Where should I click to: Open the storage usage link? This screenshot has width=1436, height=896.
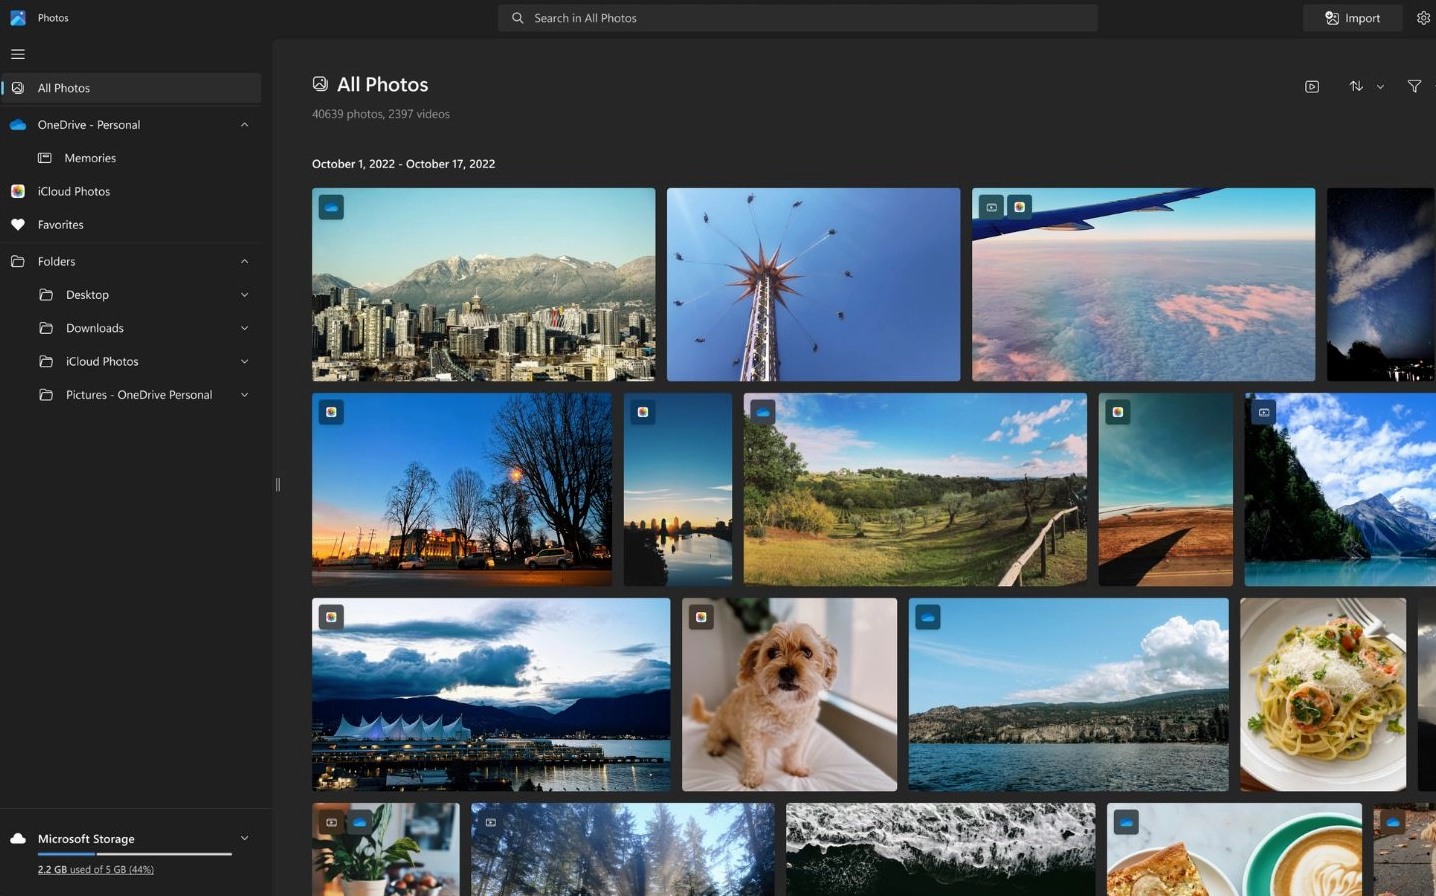(x=96, y=870)
